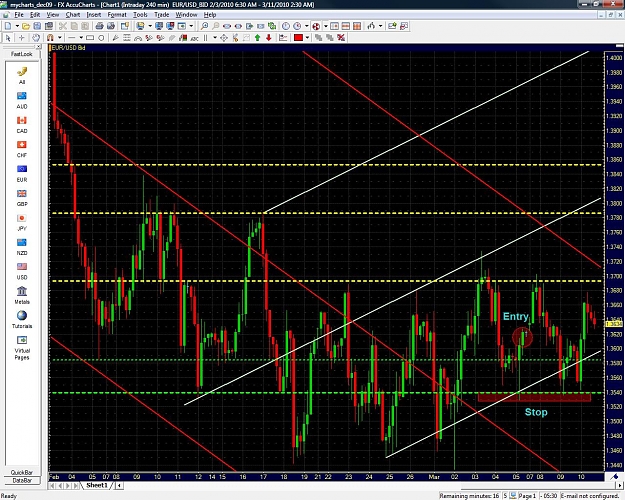Viewport: 625px width, 500px height.
Task: Open the Tools menu
Action: click(x=140, y=15)
